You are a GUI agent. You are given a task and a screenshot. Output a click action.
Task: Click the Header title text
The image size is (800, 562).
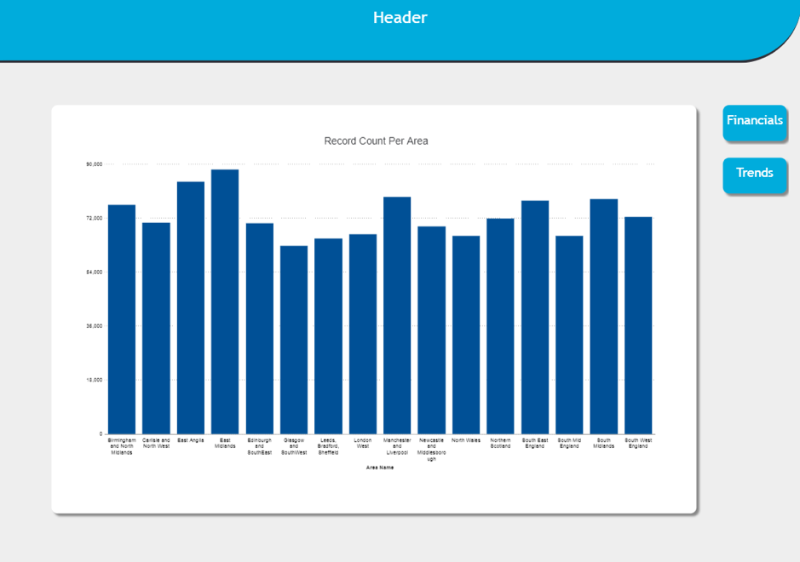click(400, 18)
